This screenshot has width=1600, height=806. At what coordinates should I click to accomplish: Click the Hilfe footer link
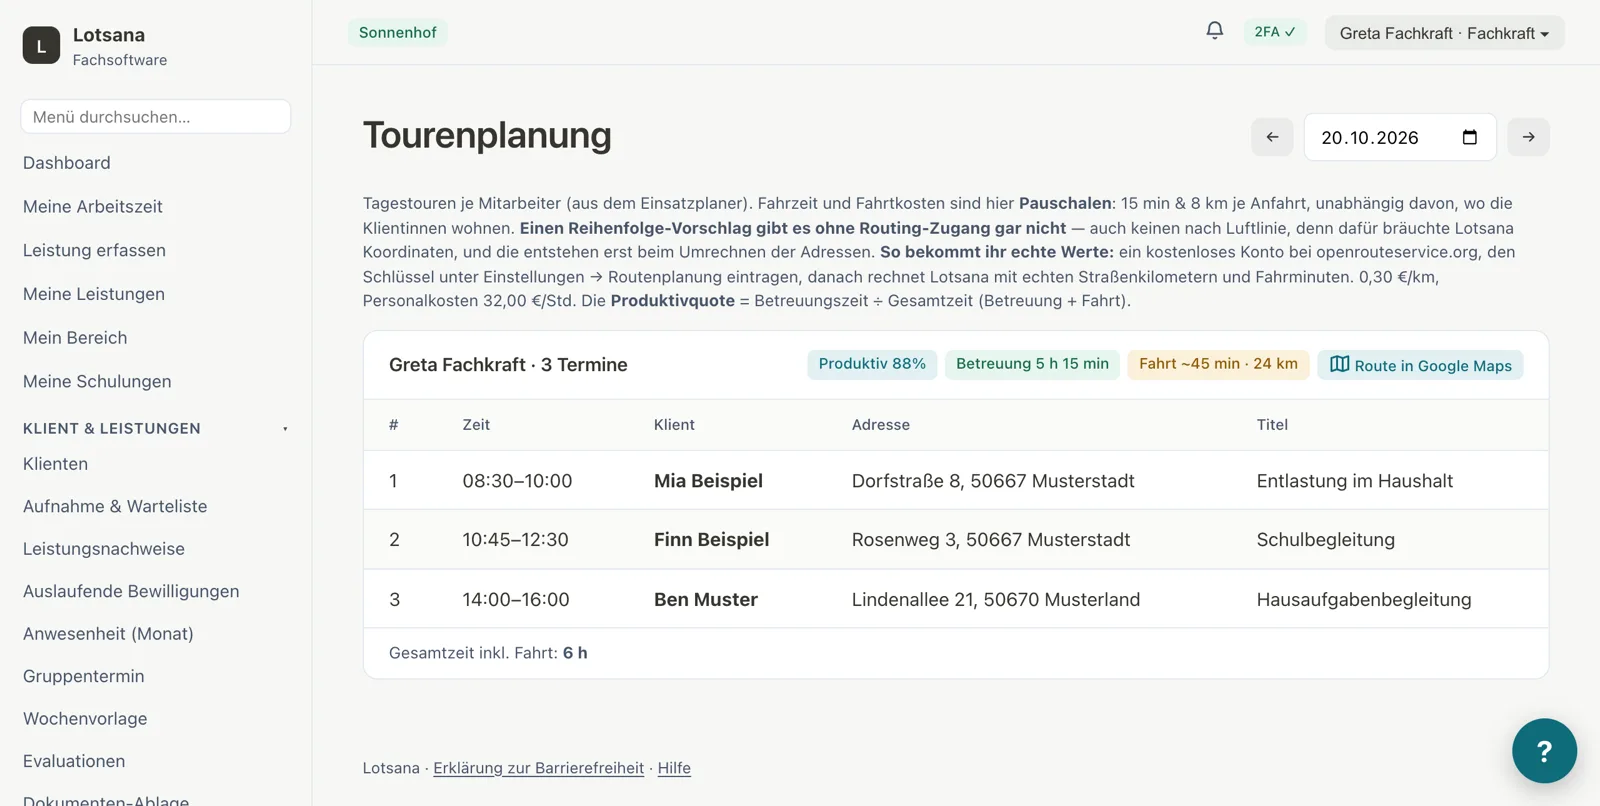(674, 768)
